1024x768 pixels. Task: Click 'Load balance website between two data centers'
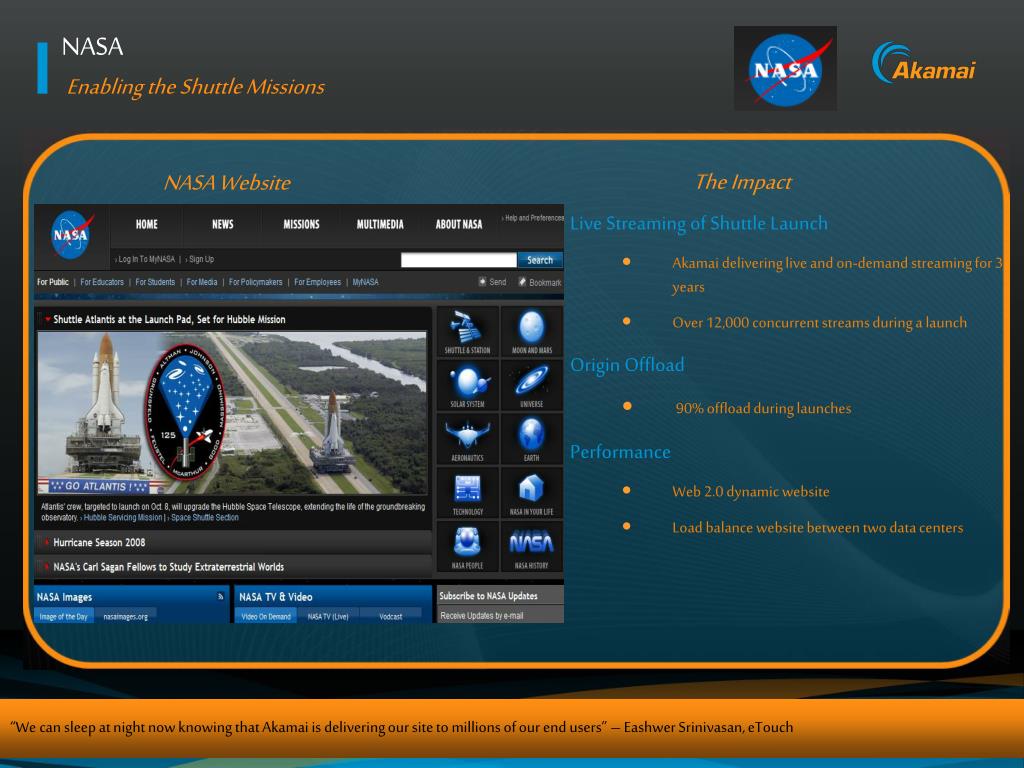tap(818, 527)
